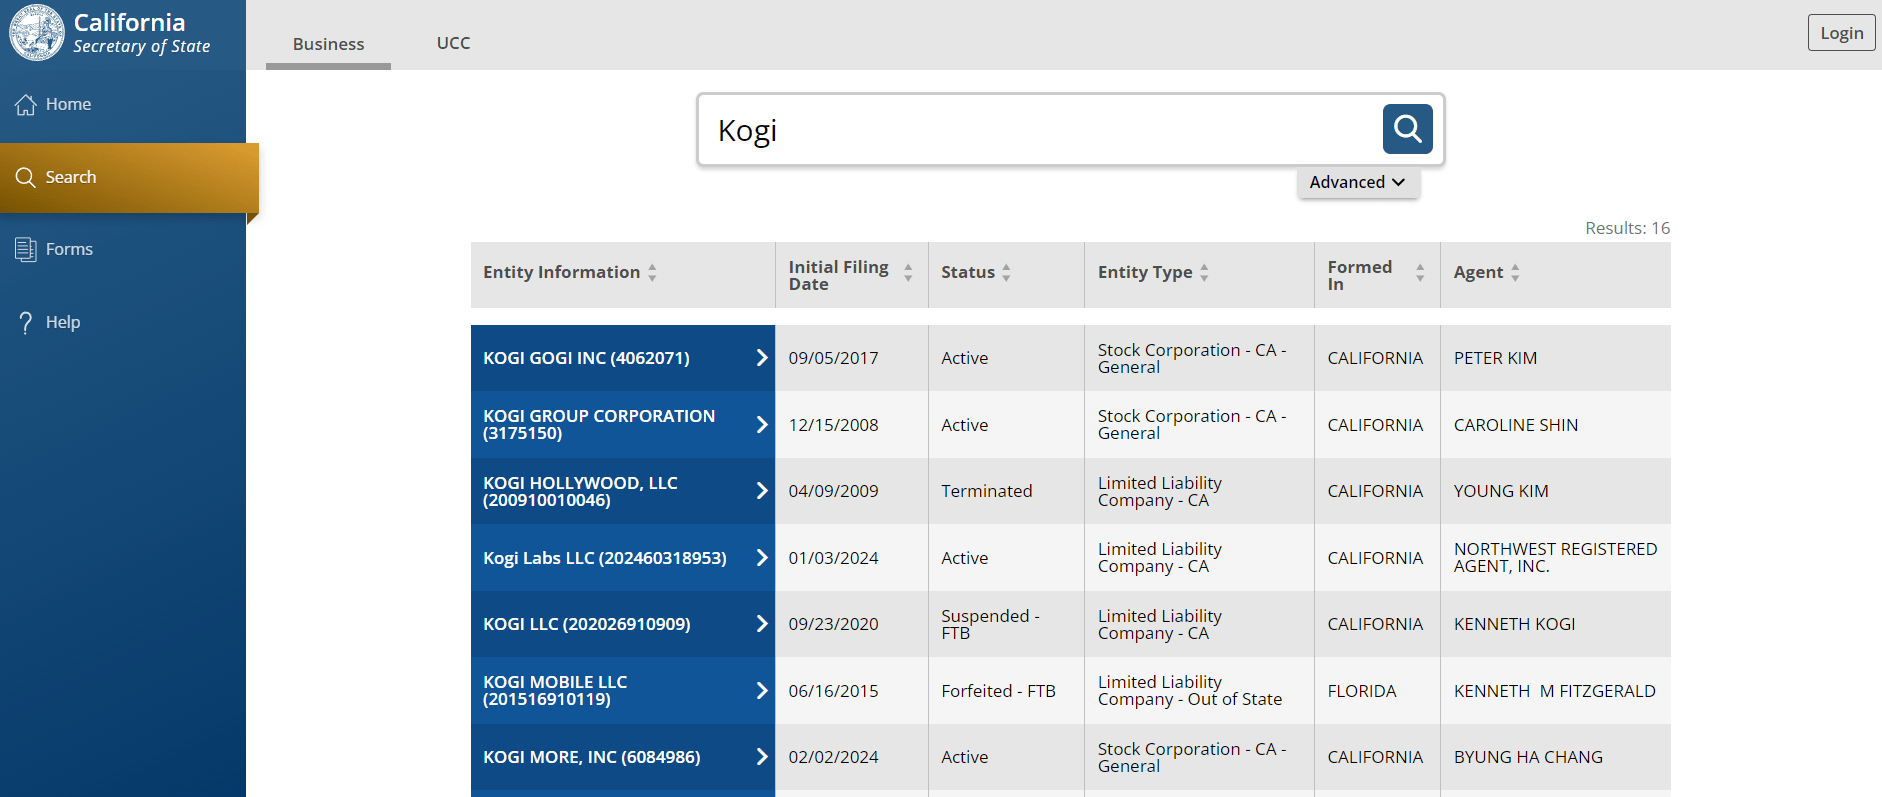
Task: Click the Login button
Action: coord(1840,33)
